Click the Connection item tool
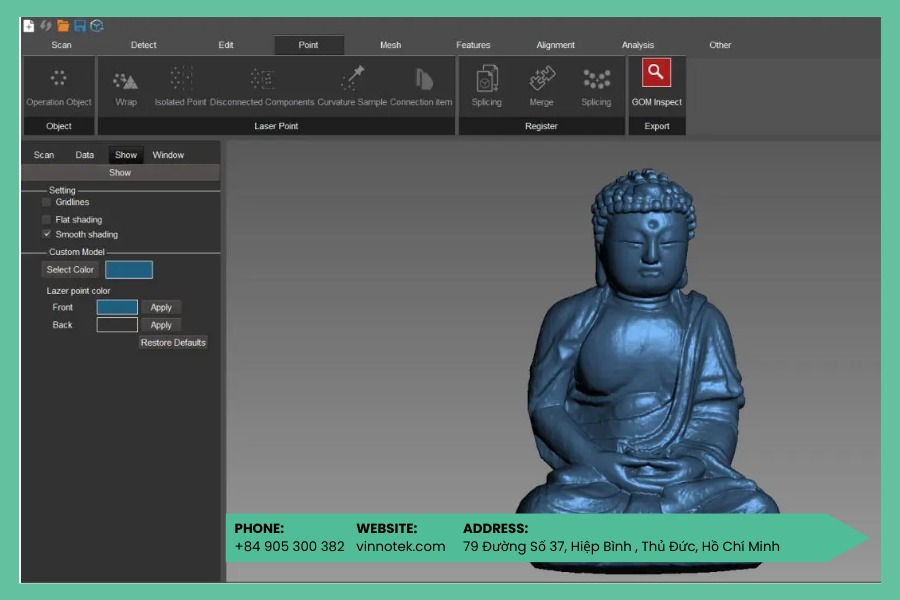The width and height of the screenshot is (900, 600). pyautogui.click(x=421, y=87)
